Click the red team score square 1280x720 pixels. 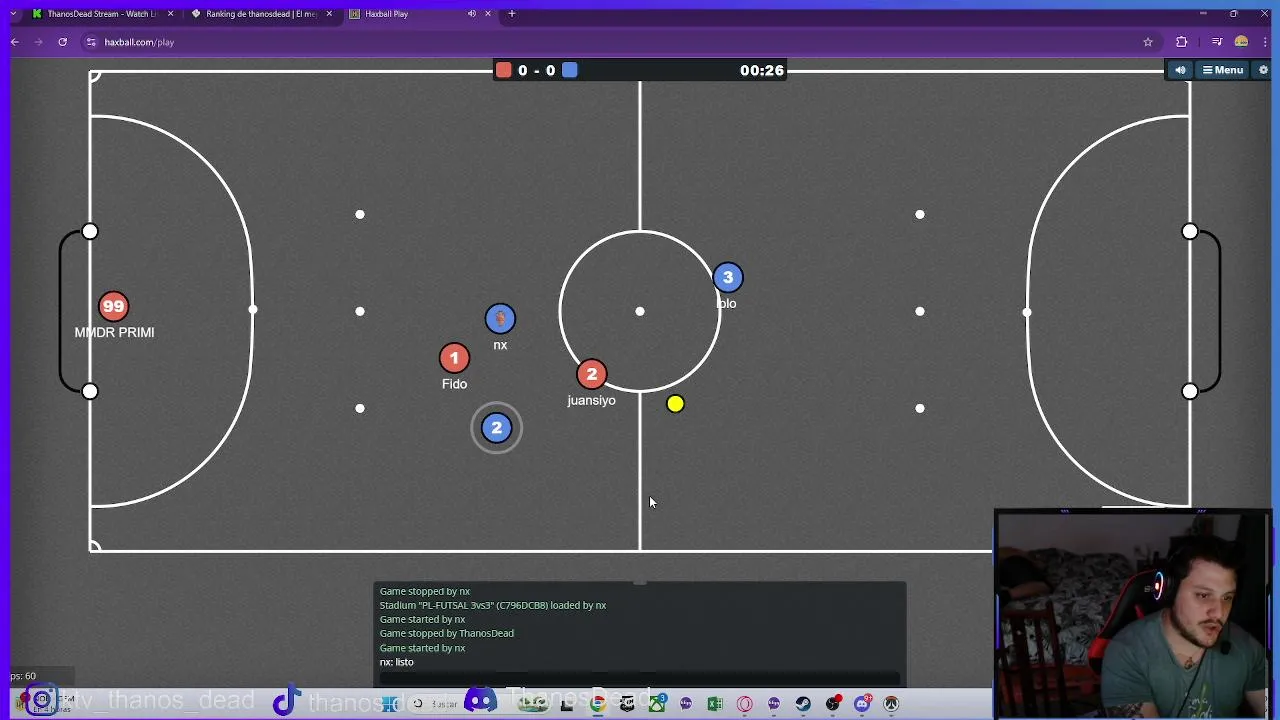(x=504, y=70)
